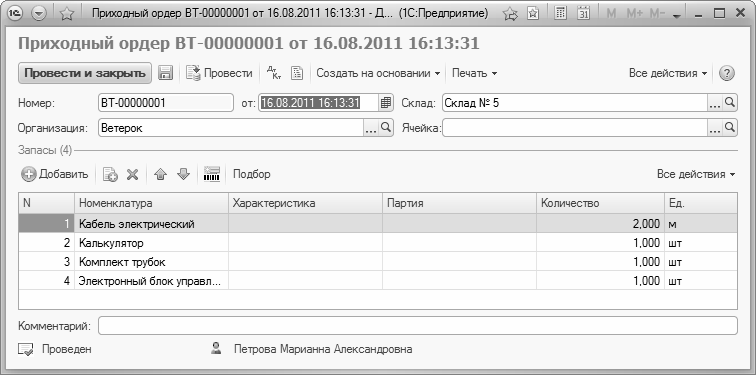The image size is (756, 375).
Task: Click the barcode scanner icon
Action: 212,174
